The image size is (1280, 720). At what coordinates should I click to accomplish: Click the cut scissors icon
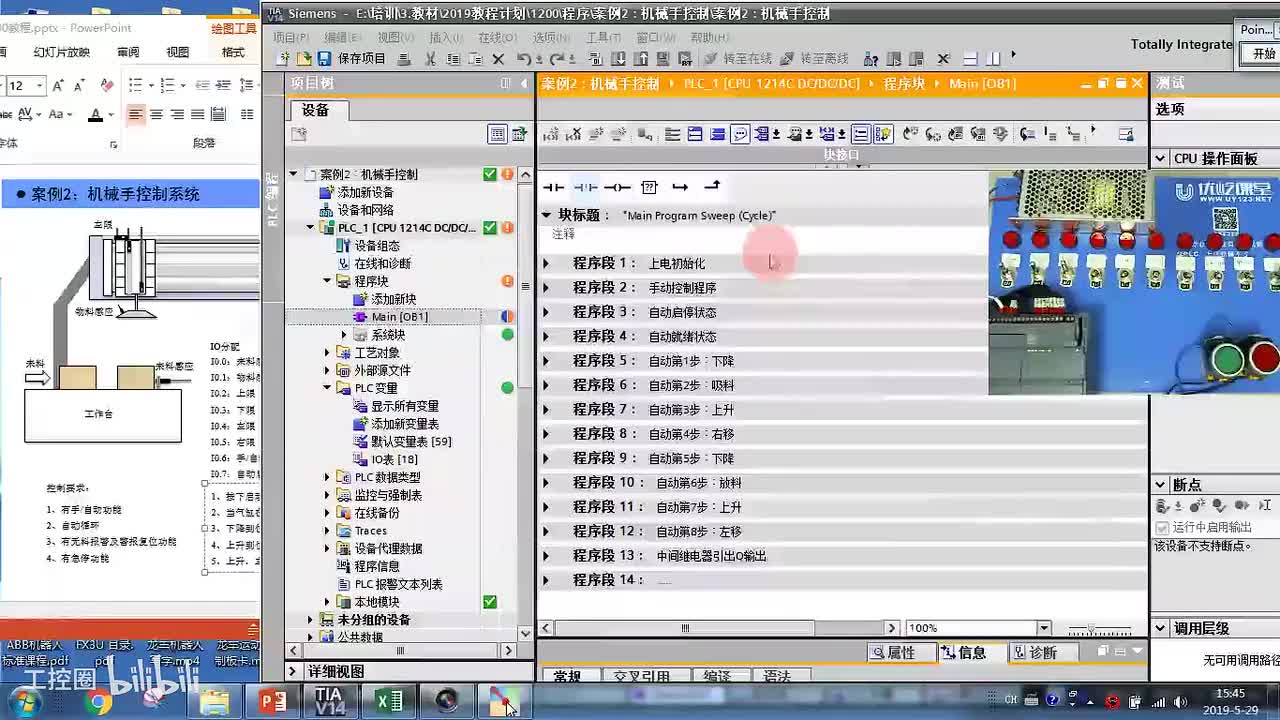click(x=430, y=59)
